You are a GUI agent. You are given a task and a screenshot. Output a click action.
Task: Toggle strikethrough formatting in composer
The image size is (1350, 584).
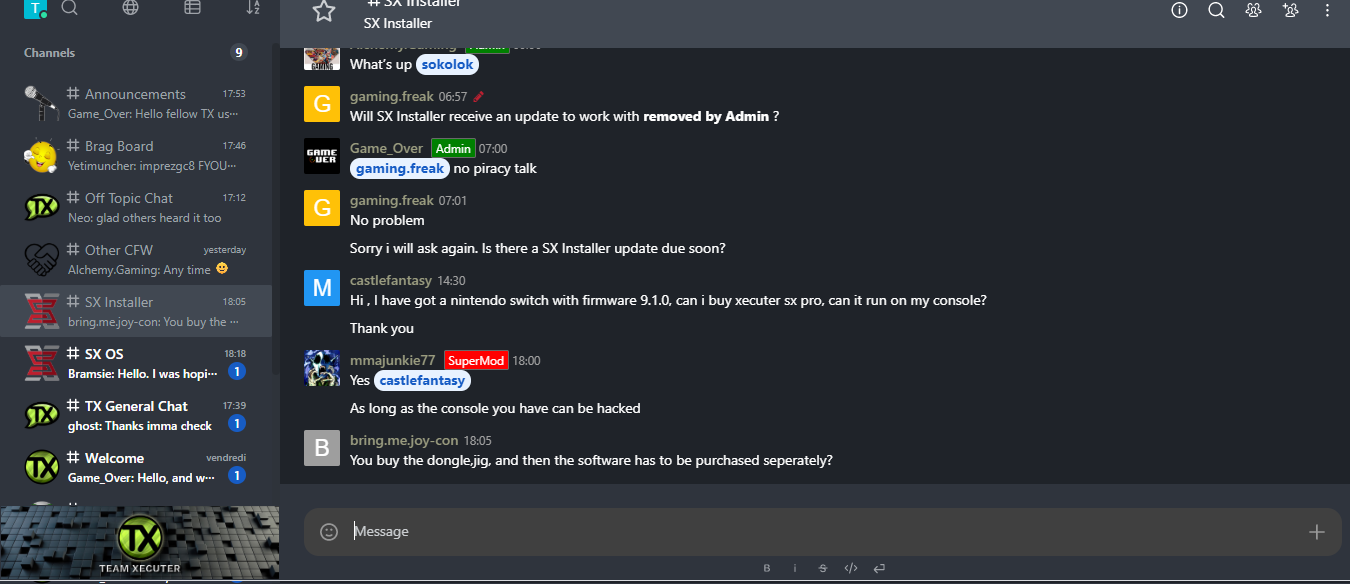click(823, 568)
